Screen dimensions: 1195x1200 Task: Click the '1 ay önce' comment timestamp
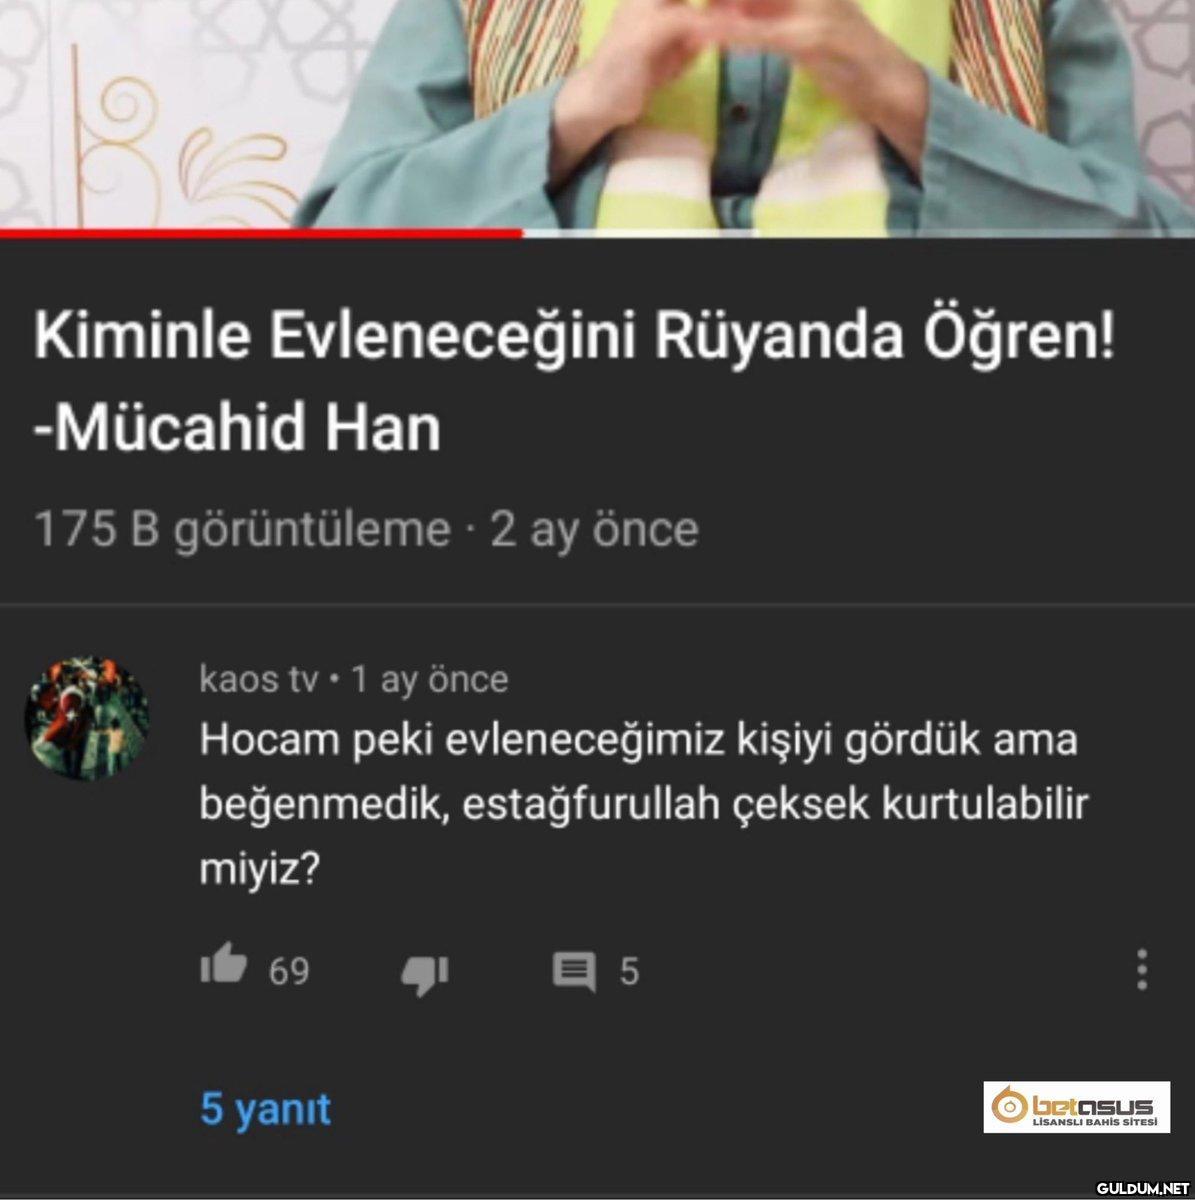pos(429,680)
